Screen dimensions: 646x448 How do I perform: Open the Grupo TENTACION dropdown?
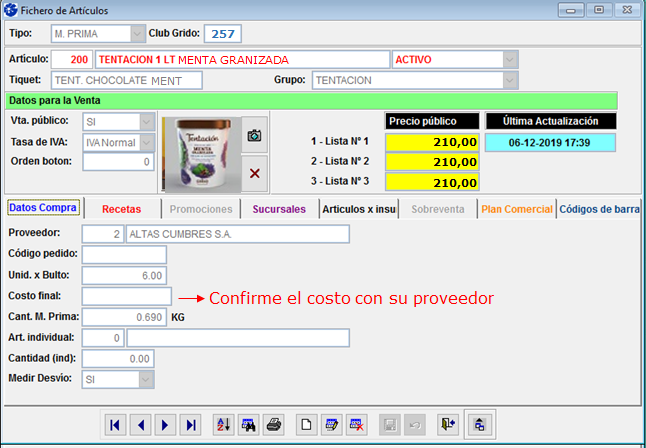(x=510, y=80)
